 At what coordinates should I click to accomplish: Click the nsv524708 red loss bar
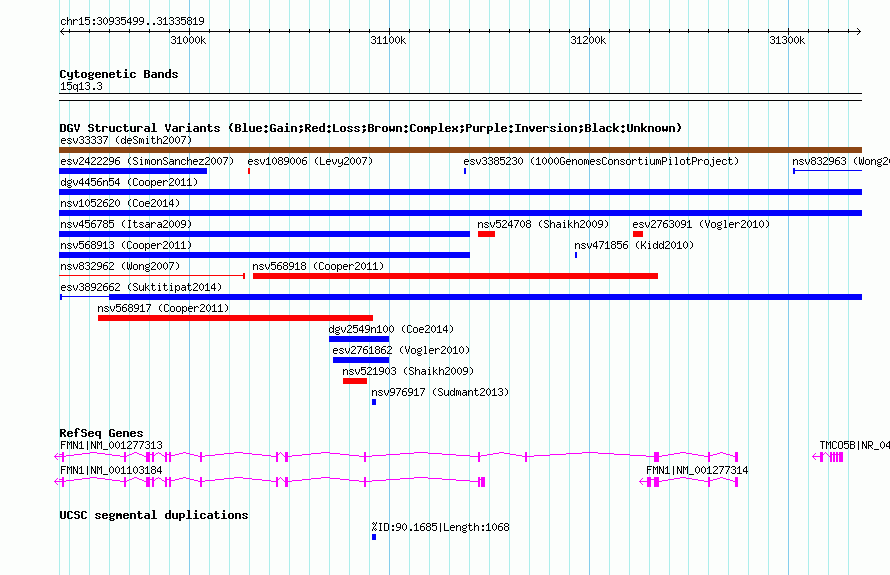click(486, 234)
